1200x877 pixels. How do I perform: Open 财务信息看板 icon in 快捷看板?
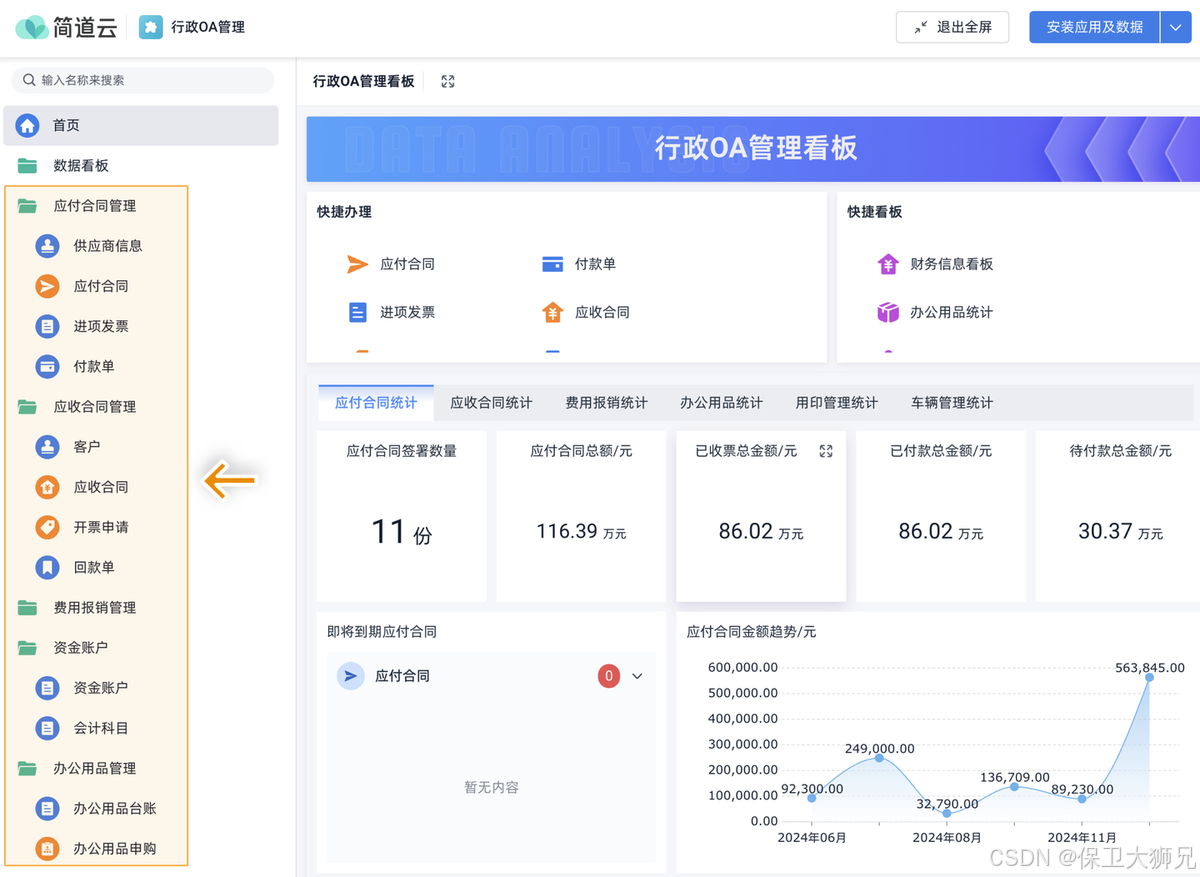[888, 264]
